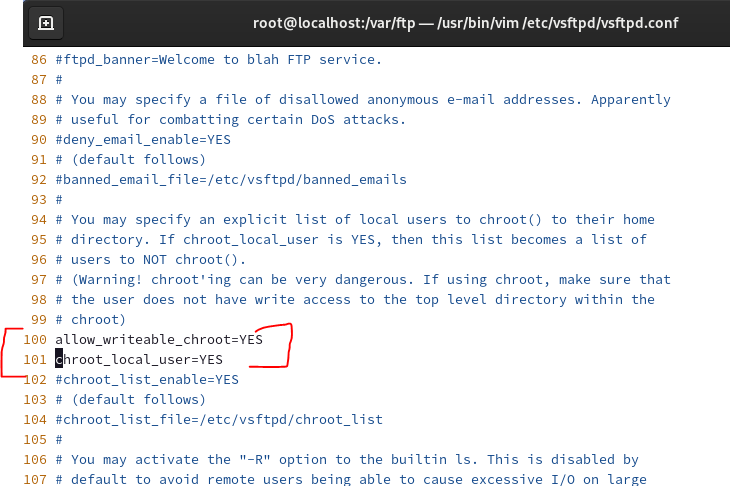Place cursor on #banned_email_file path line
730x486 pixels.
231,180
